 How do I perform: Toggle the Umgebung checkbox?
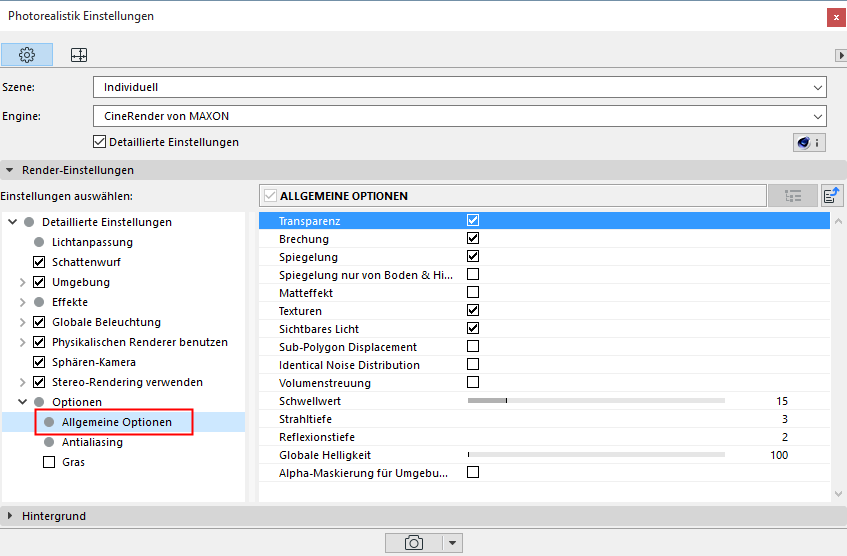pyautogui.click(x=39, y=282)
